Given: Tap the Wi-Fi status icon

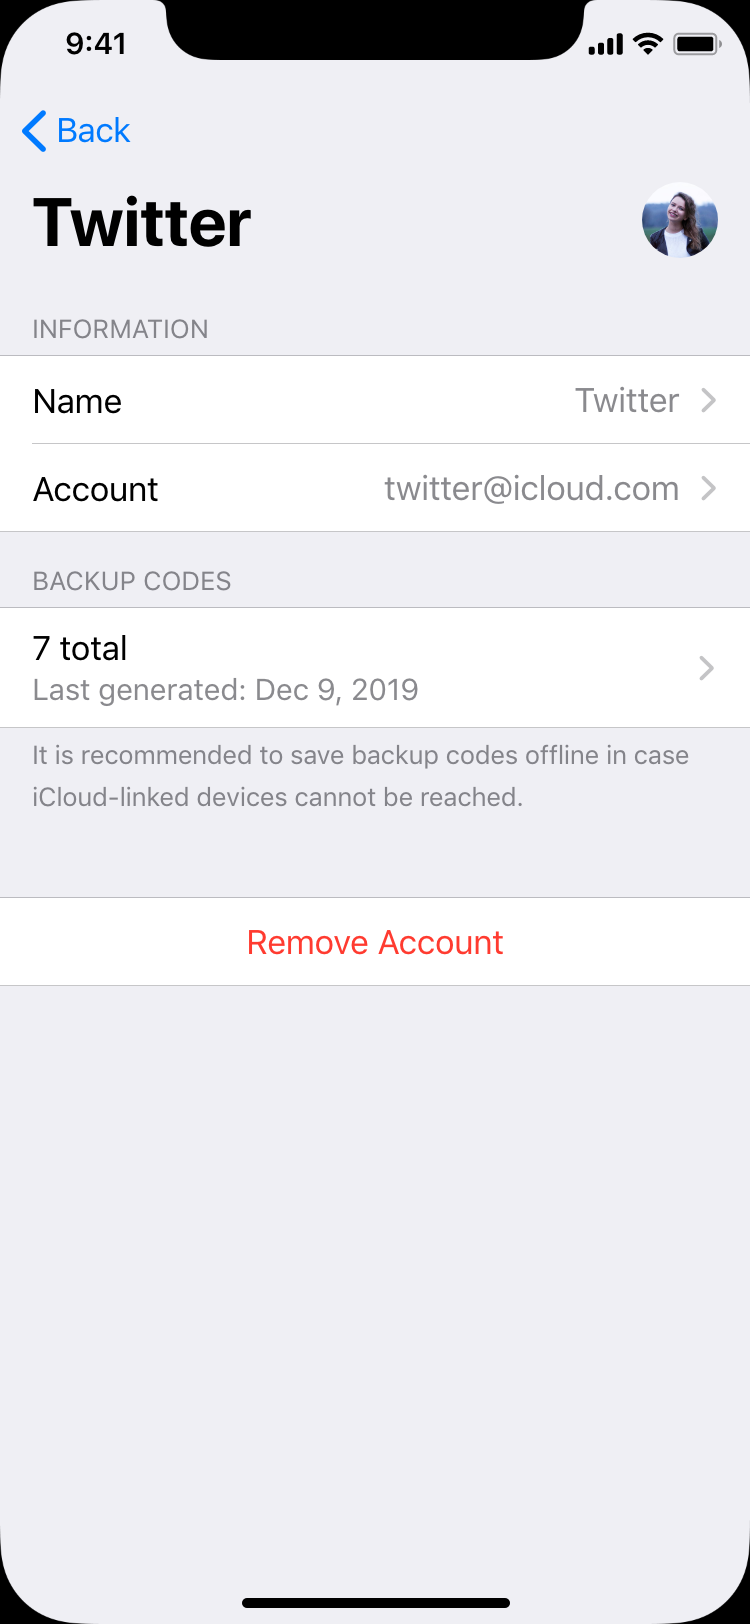Looking at the screenshot, I should [648, 44].
